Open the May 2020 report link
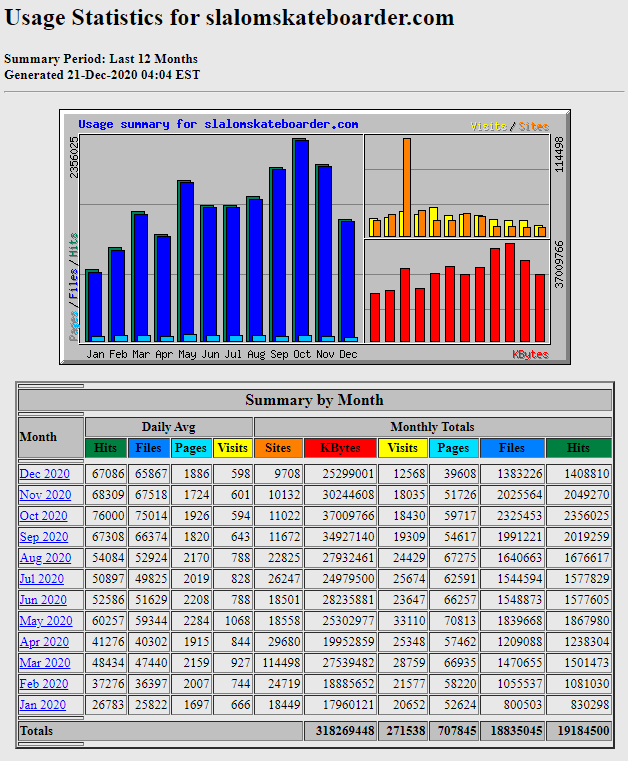The height and width of the screenshot is (761, 628). [x=45, y=621]
